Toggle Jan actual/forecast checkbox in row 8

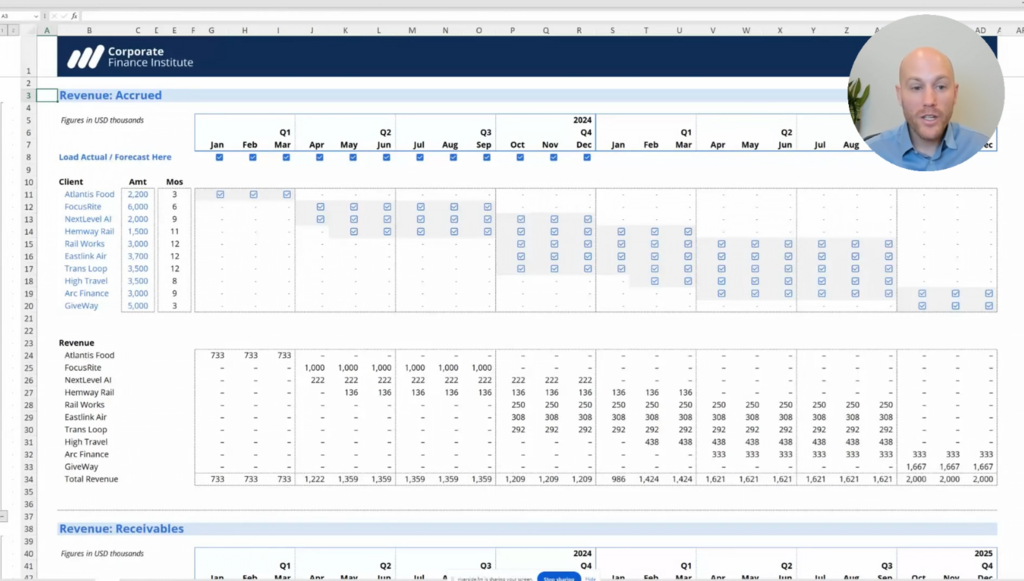click(219, 157)
